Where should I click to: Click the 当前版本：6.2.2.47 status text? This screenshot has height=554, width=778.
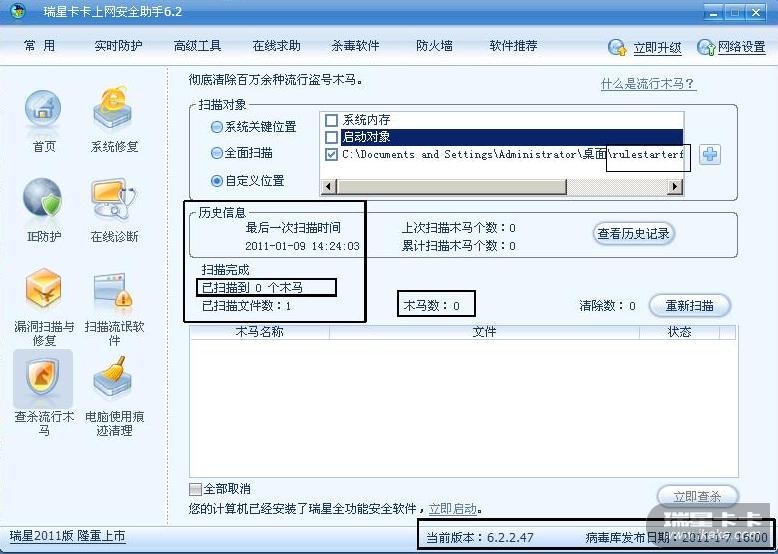tap(480, 538)
